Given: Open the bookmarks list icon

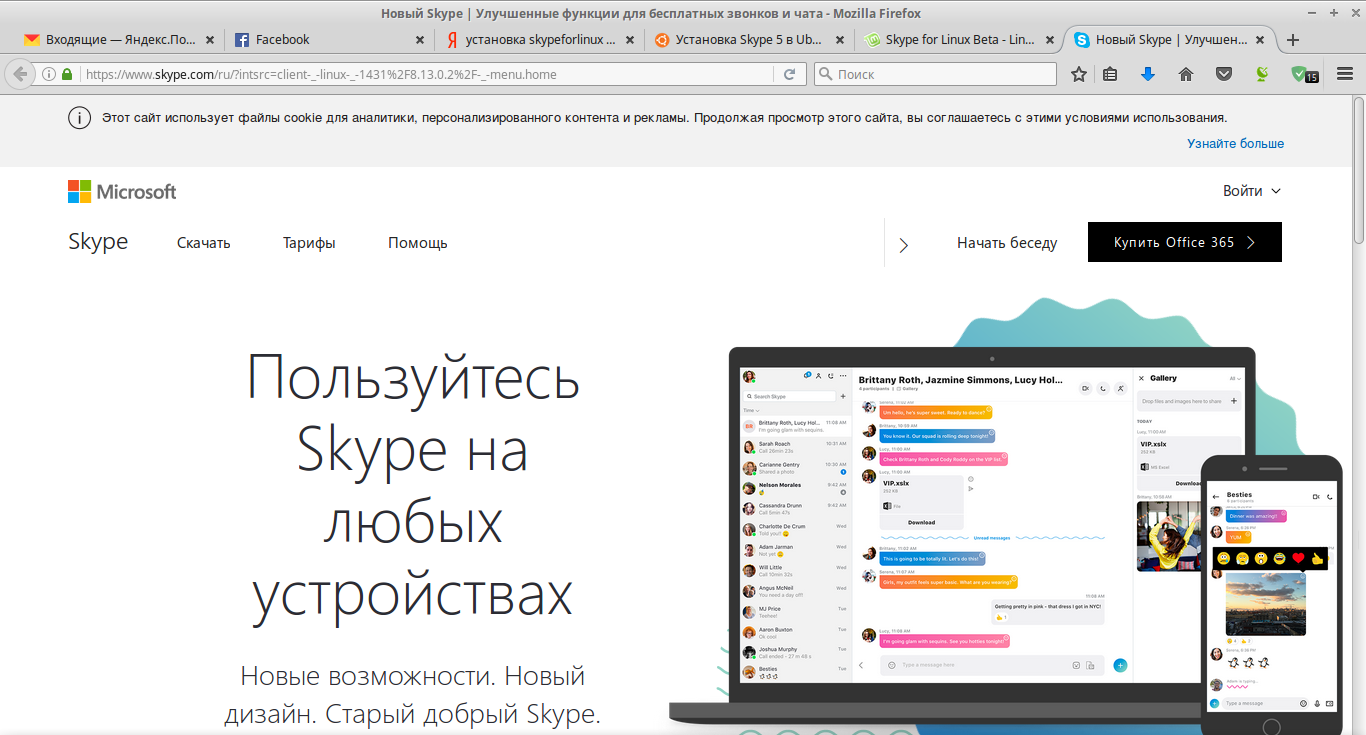Looking at the screenshot, I should pyautogui.click(x=1110, y=74).
